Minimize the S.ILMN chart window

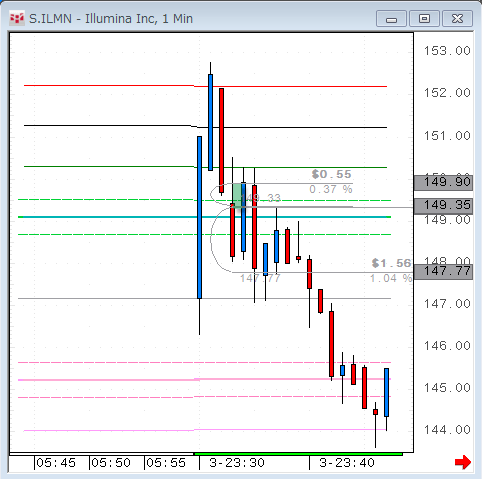coord(391,18)
